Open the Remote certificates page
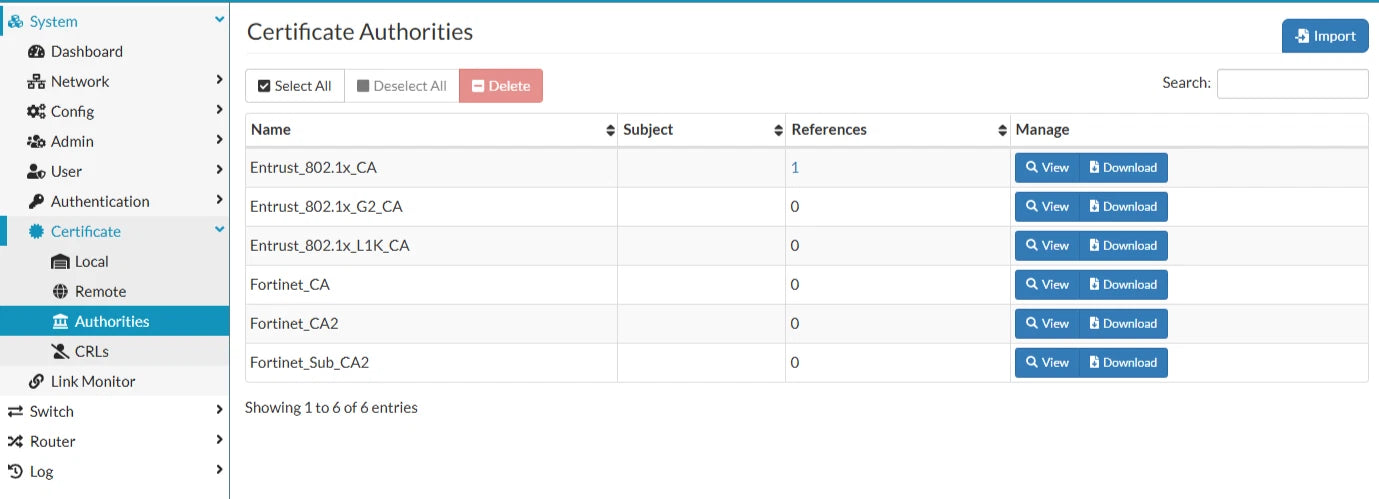1379x499 pixels. point(114,291)
